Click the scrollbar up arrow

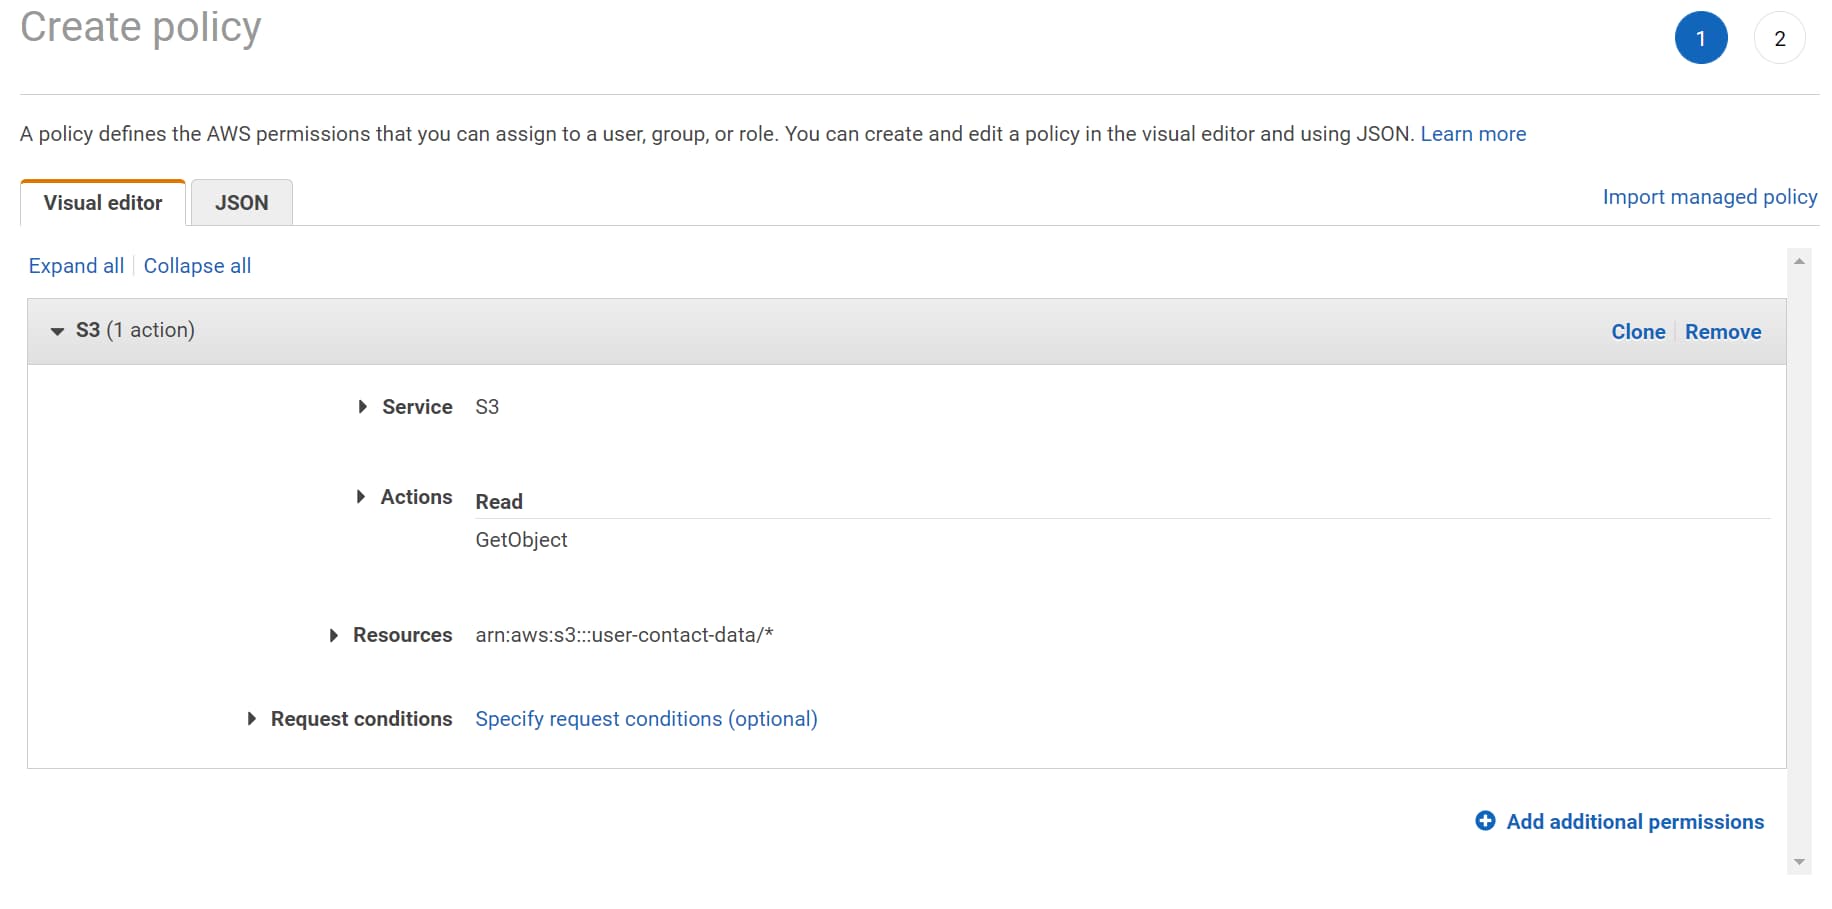pos(1799,261)
